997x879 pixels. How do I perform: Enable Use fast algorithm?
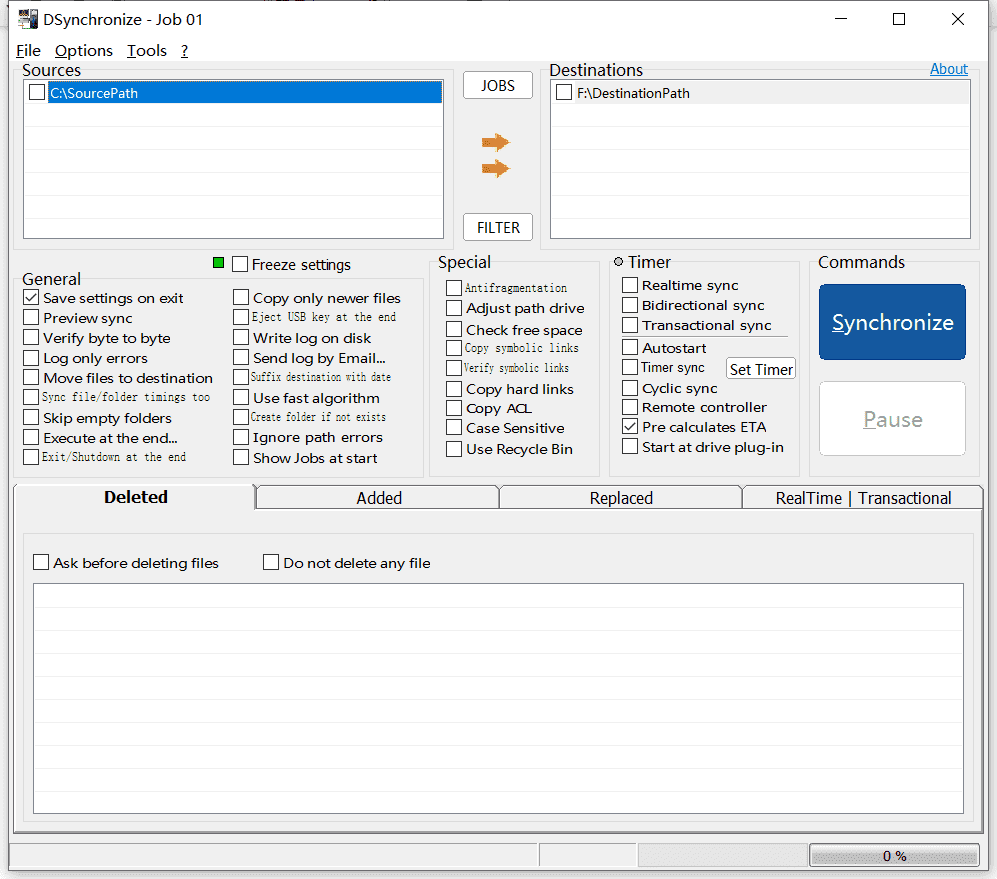click(x=241, y=397)
